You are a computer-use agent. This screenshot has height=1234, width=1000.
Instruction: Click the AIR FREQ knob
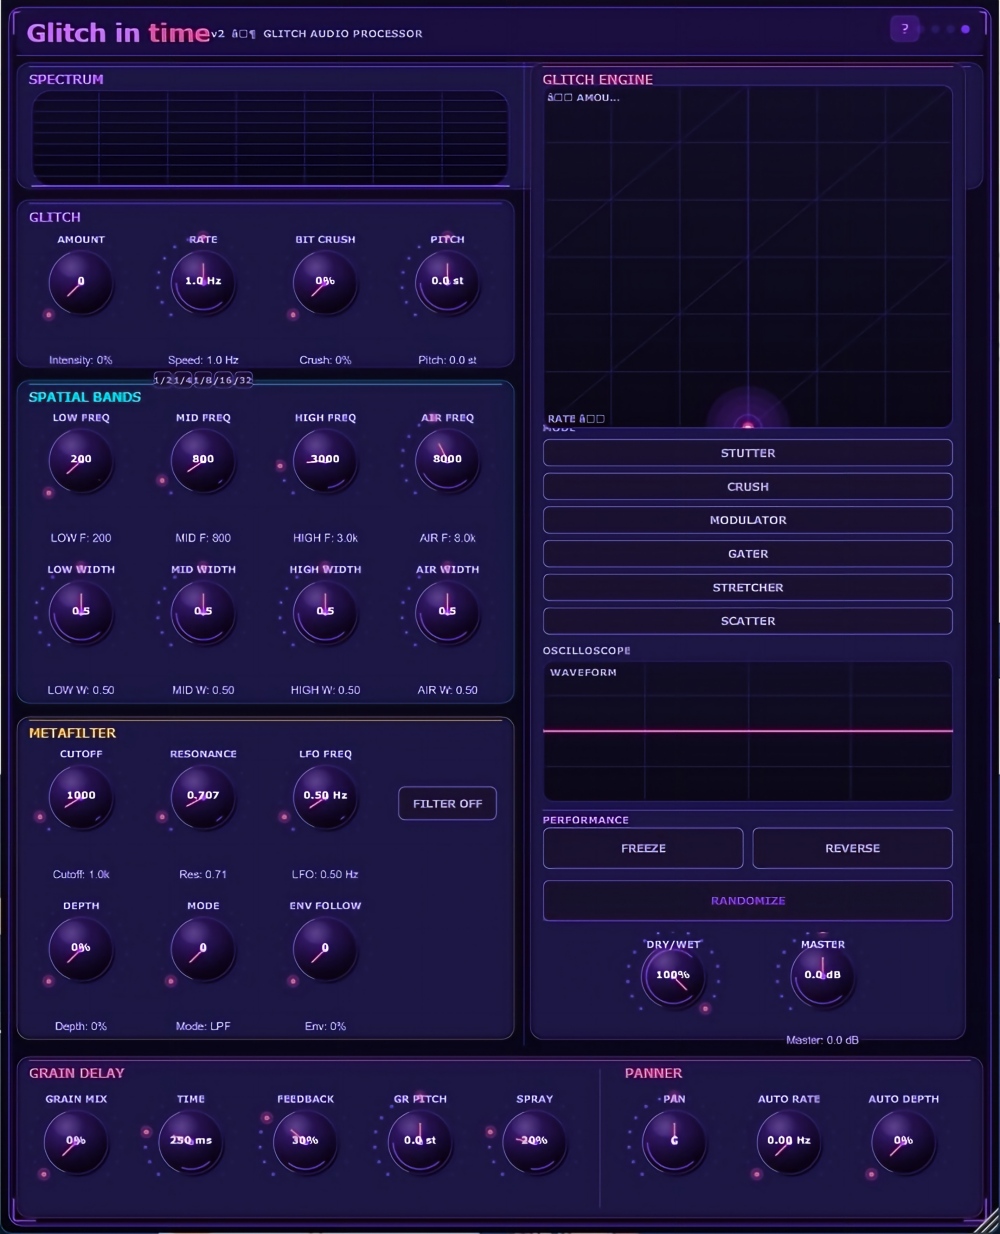[x=447, y=460]
